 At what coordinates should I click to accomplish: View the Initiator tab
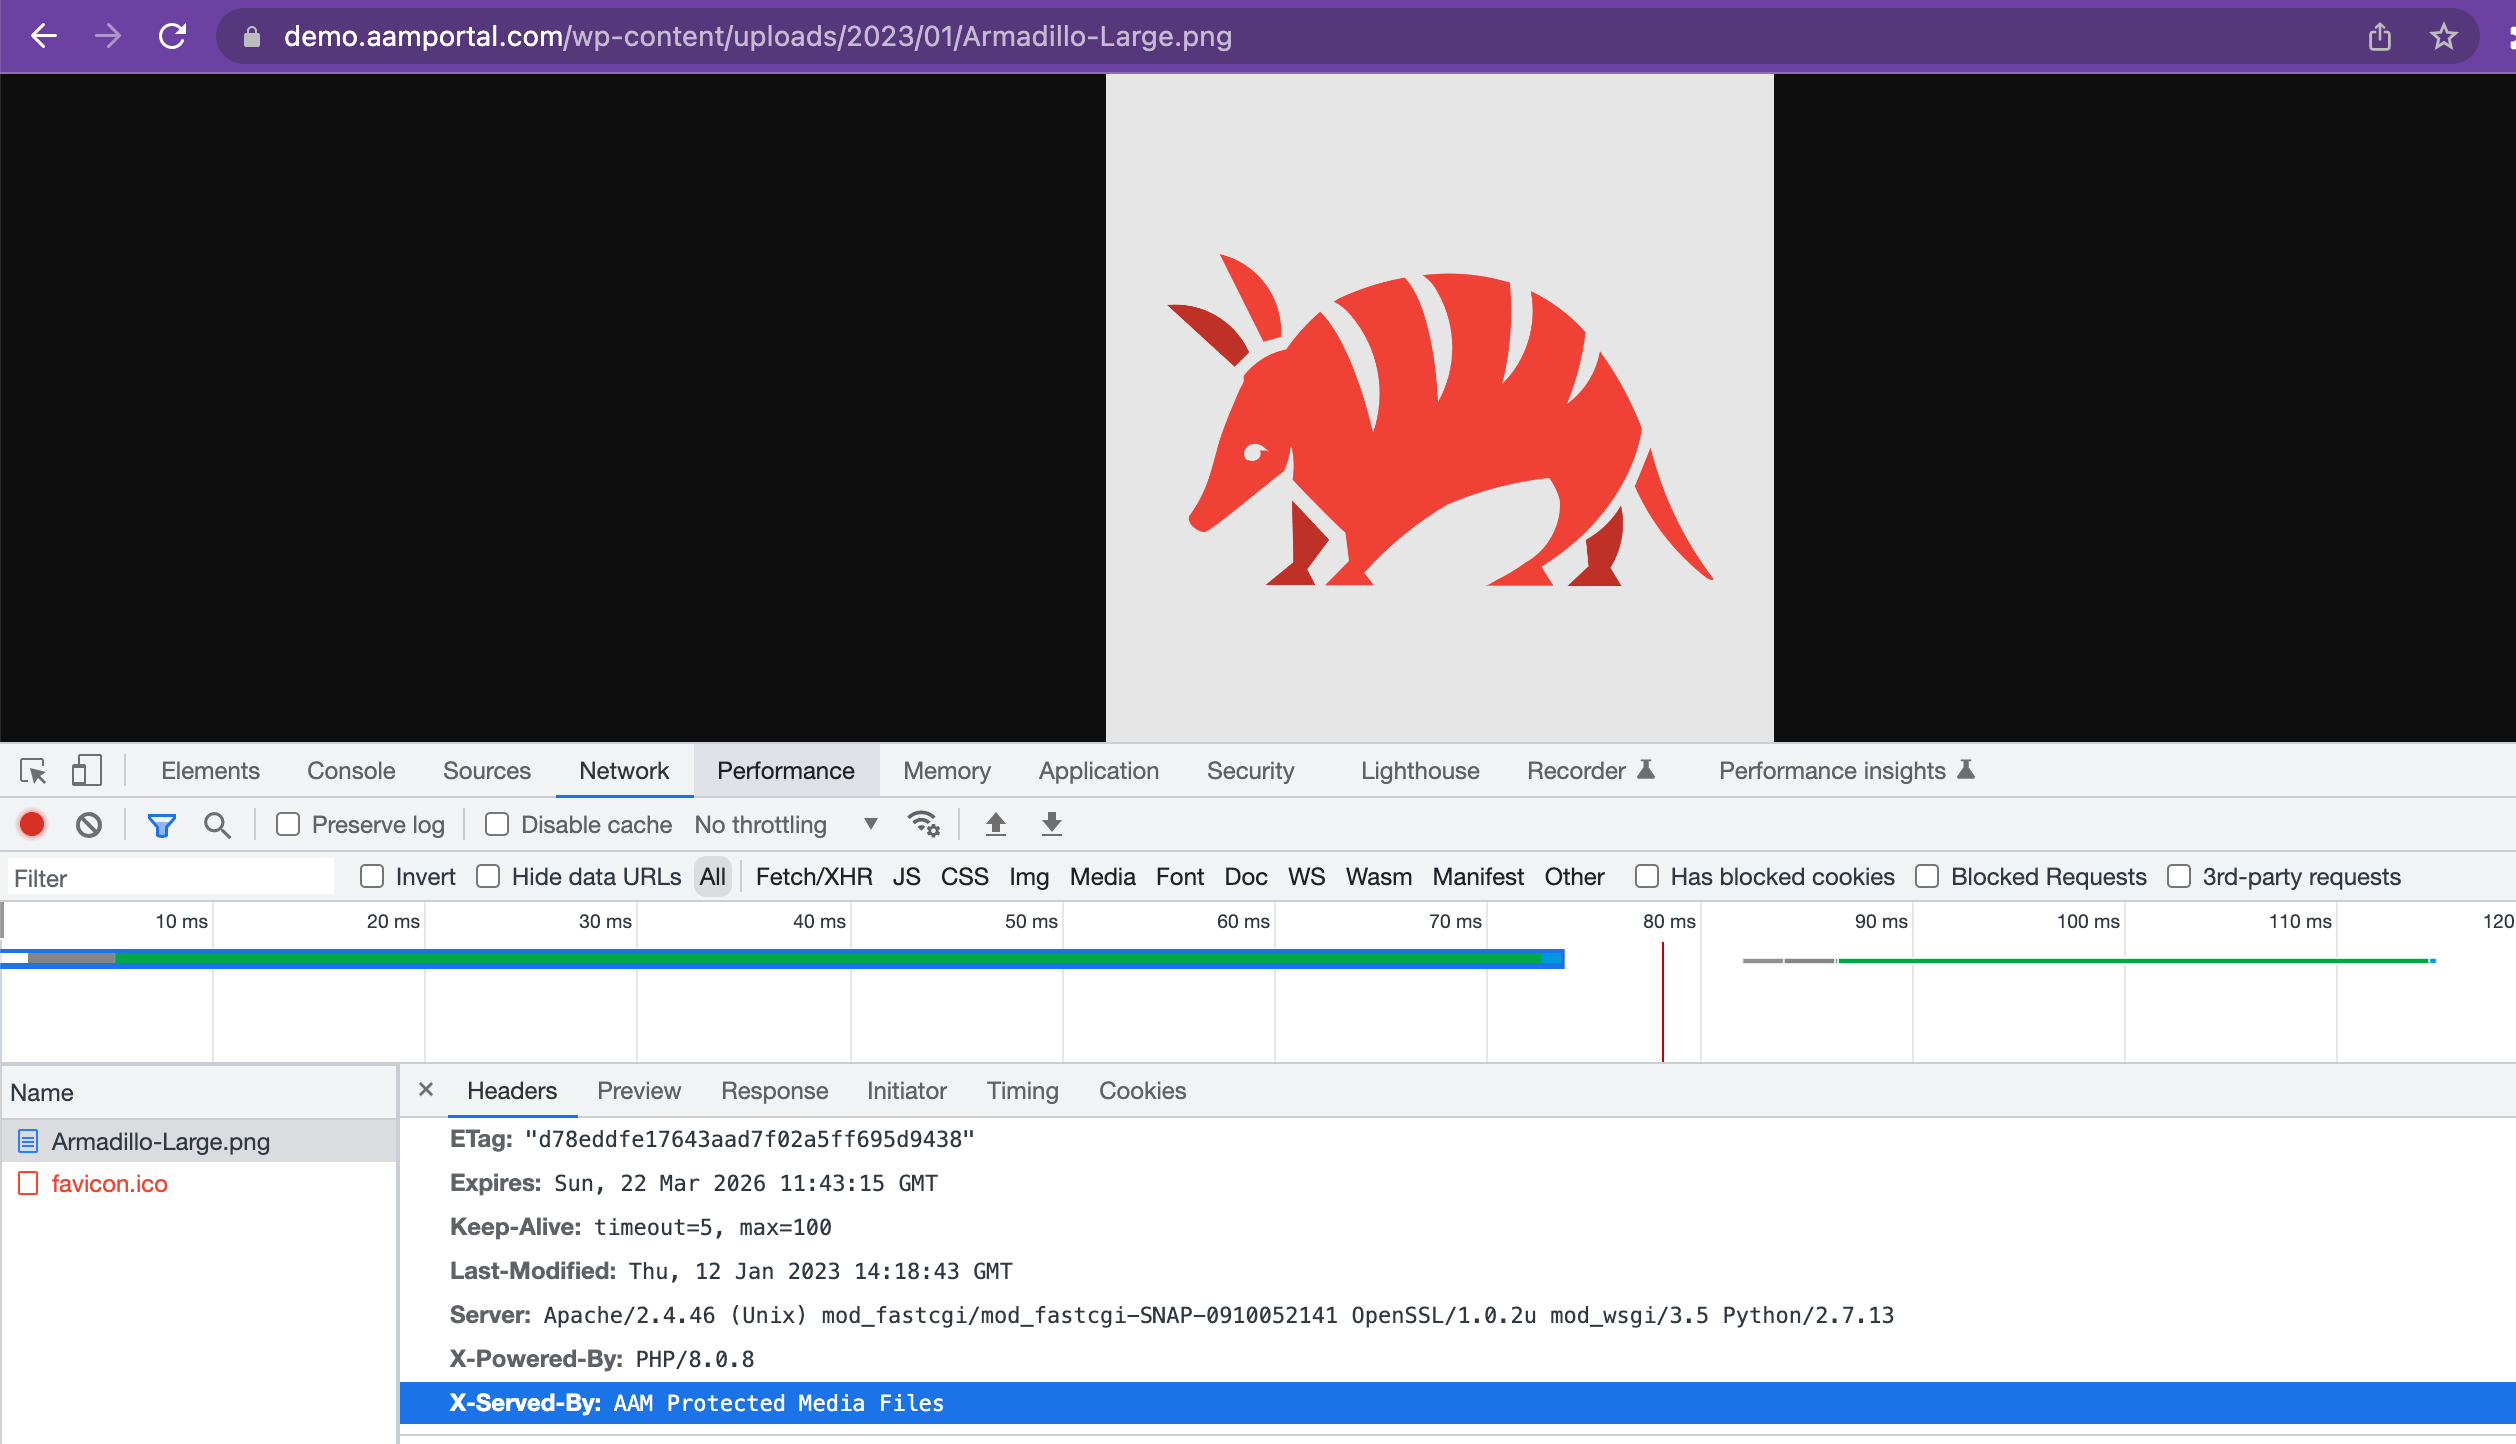pos(907,1090)
